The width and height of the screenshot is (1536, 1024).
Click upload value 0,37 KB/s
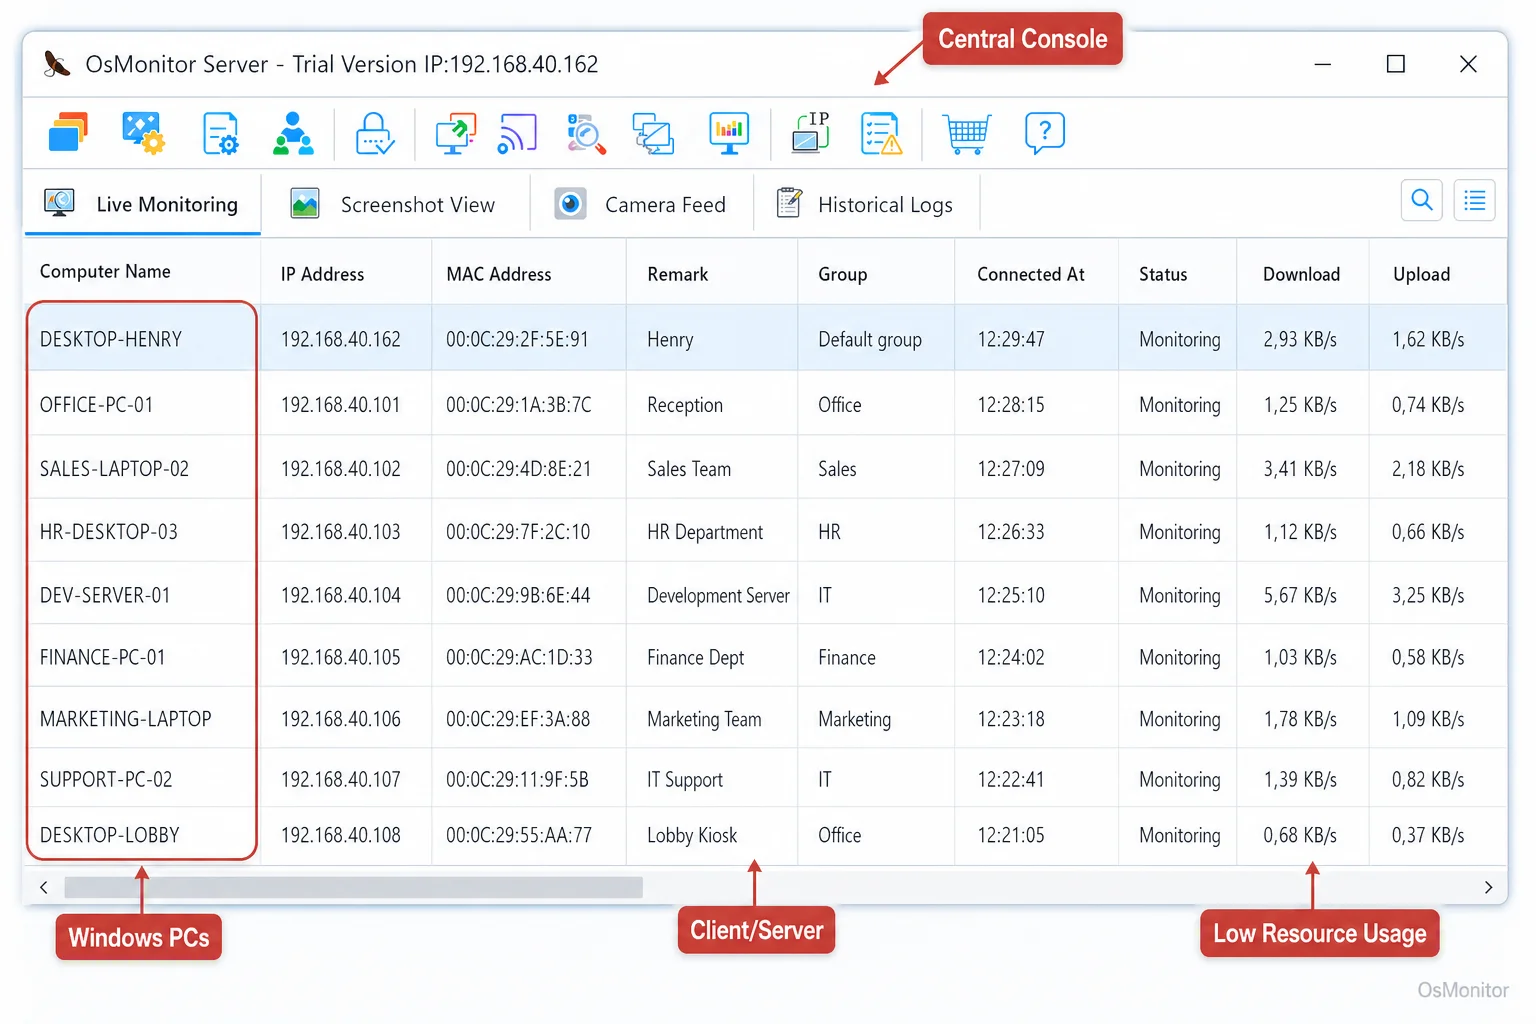pos(1428,835)
